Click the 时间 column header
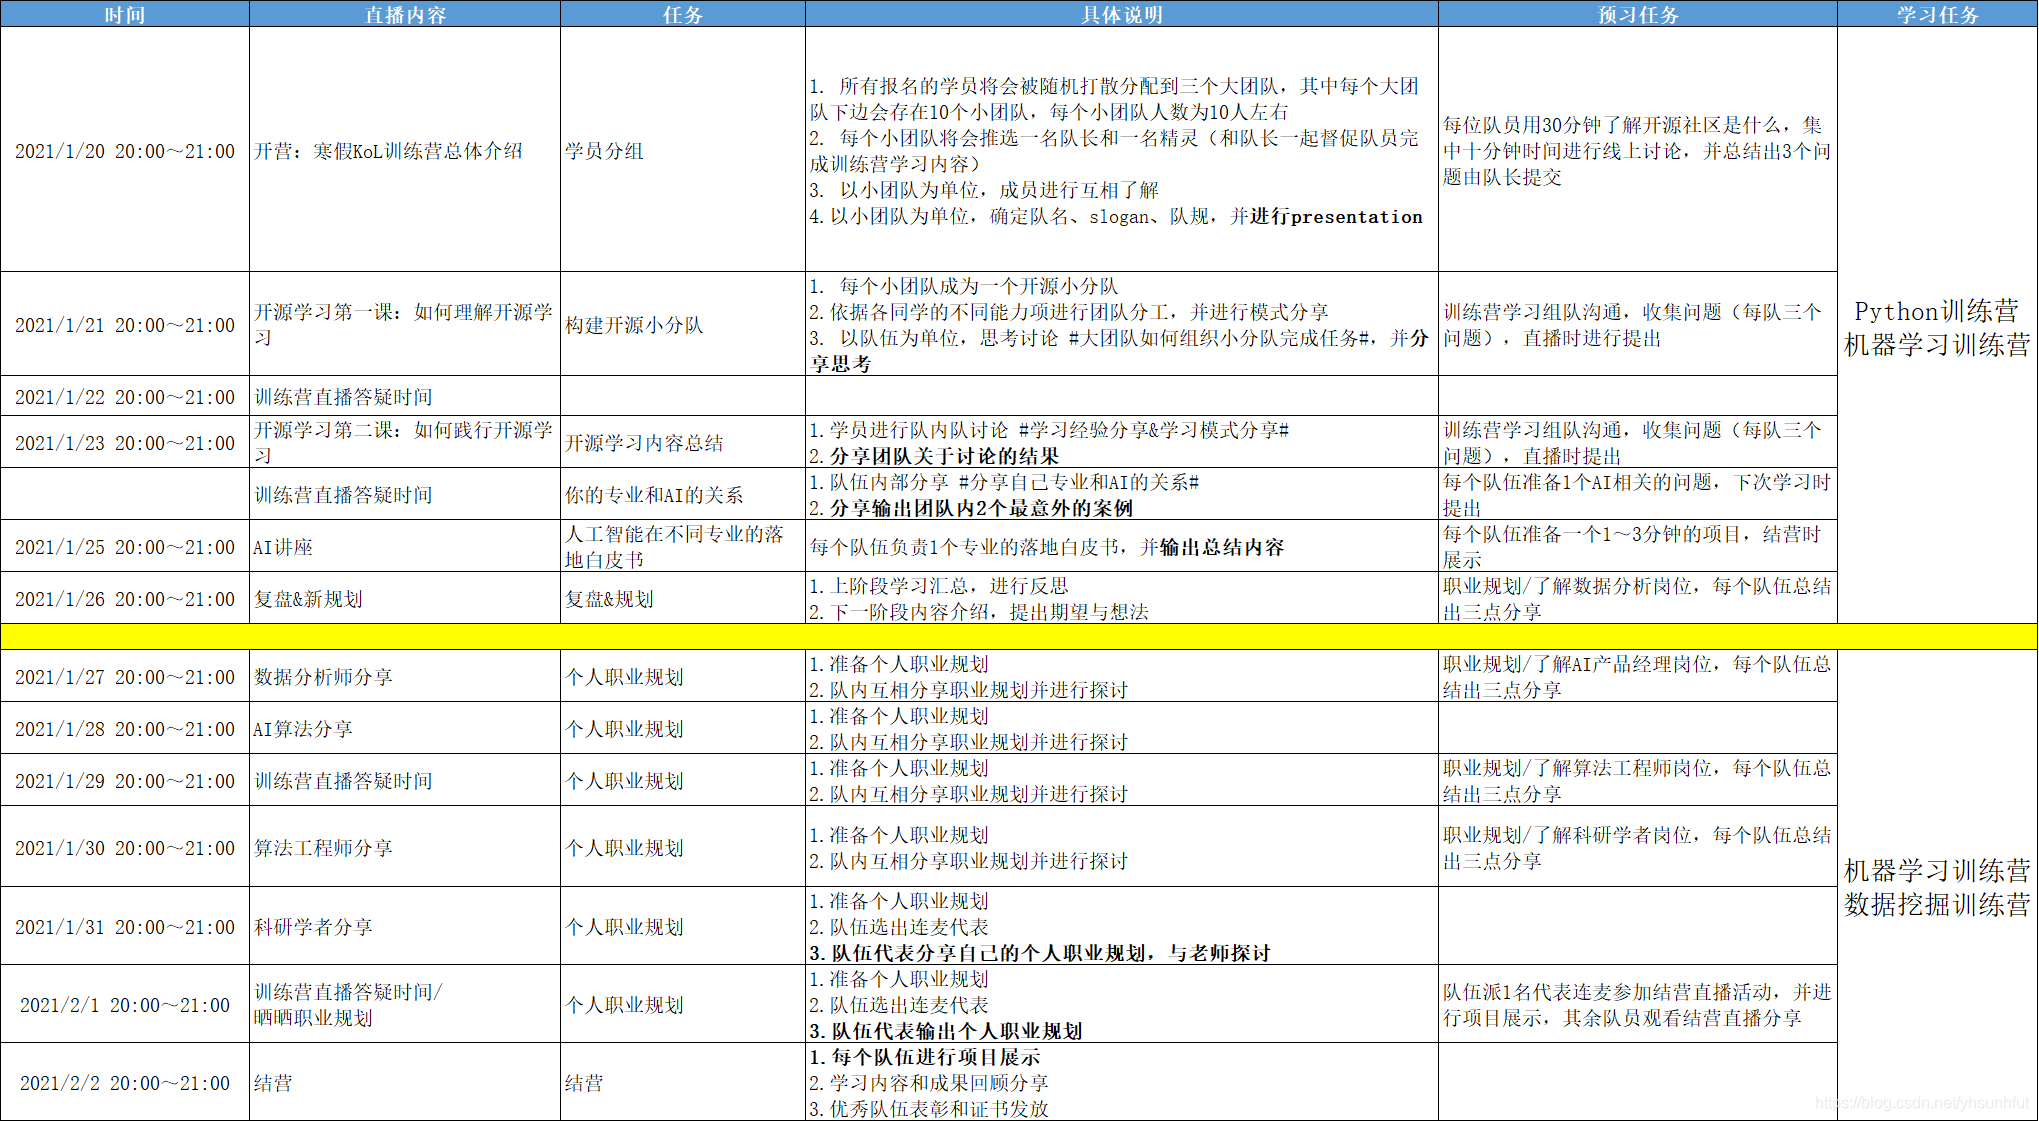Image resolution: width=2039 pixels, height=1121 pixels. point(125,14)
